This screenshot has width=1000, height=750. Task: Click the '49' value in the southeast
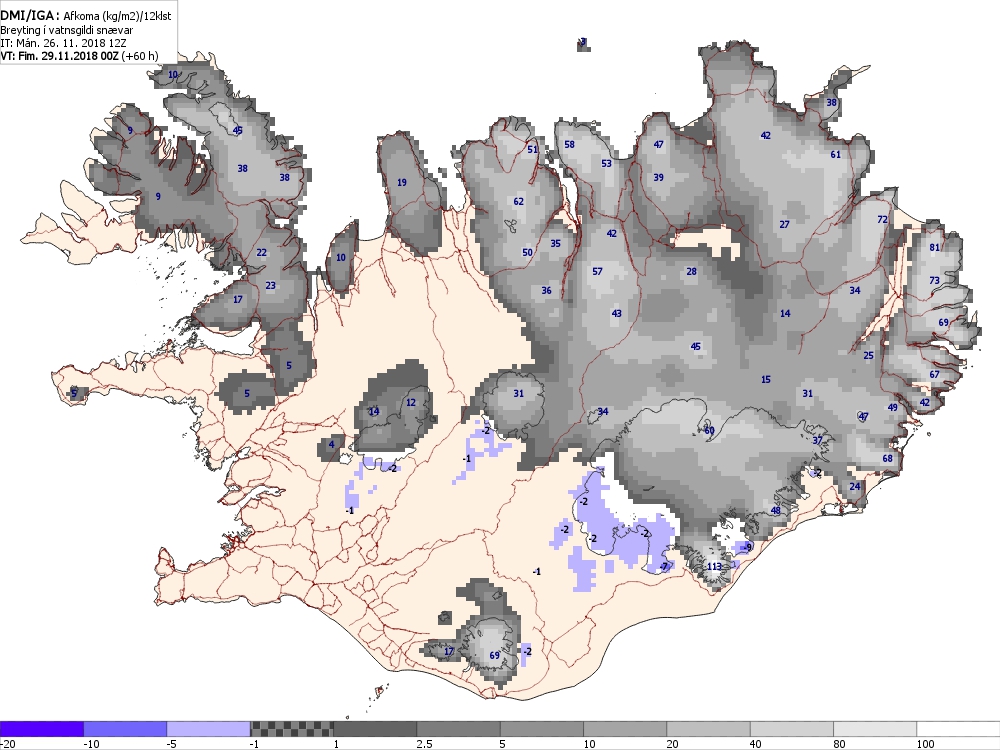click(892, 408)
